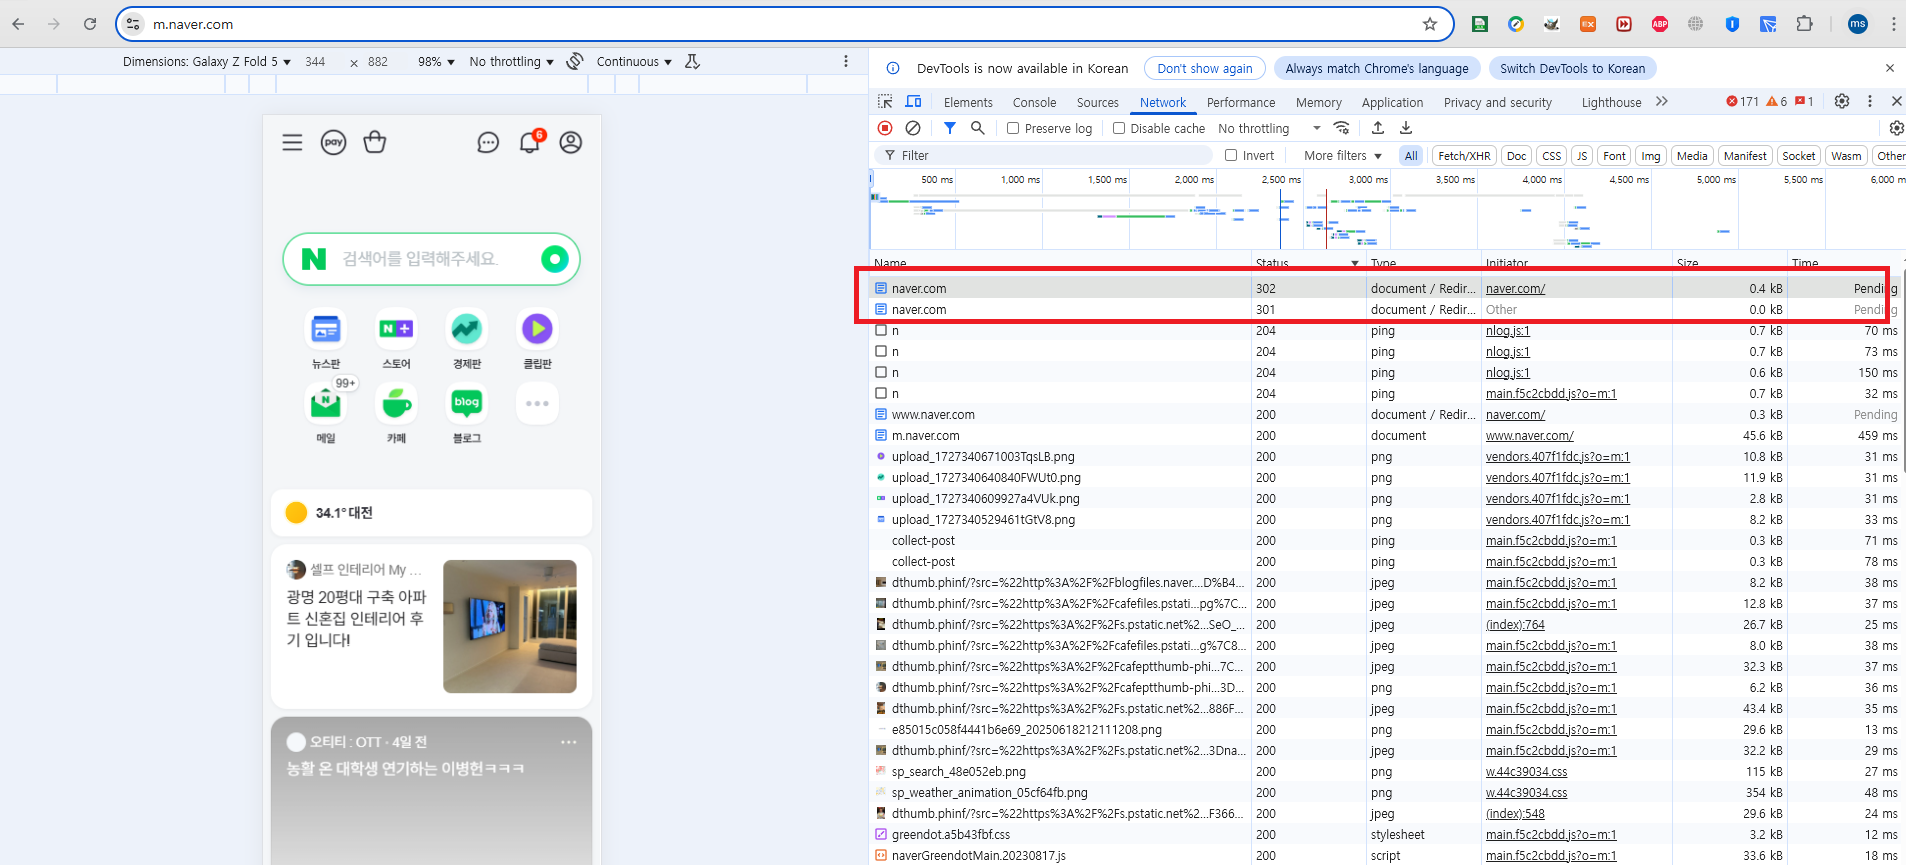Open Network panel No throttling dropdown
The width and height of the screenshot is (1906, 865).
pos(1270,128)
